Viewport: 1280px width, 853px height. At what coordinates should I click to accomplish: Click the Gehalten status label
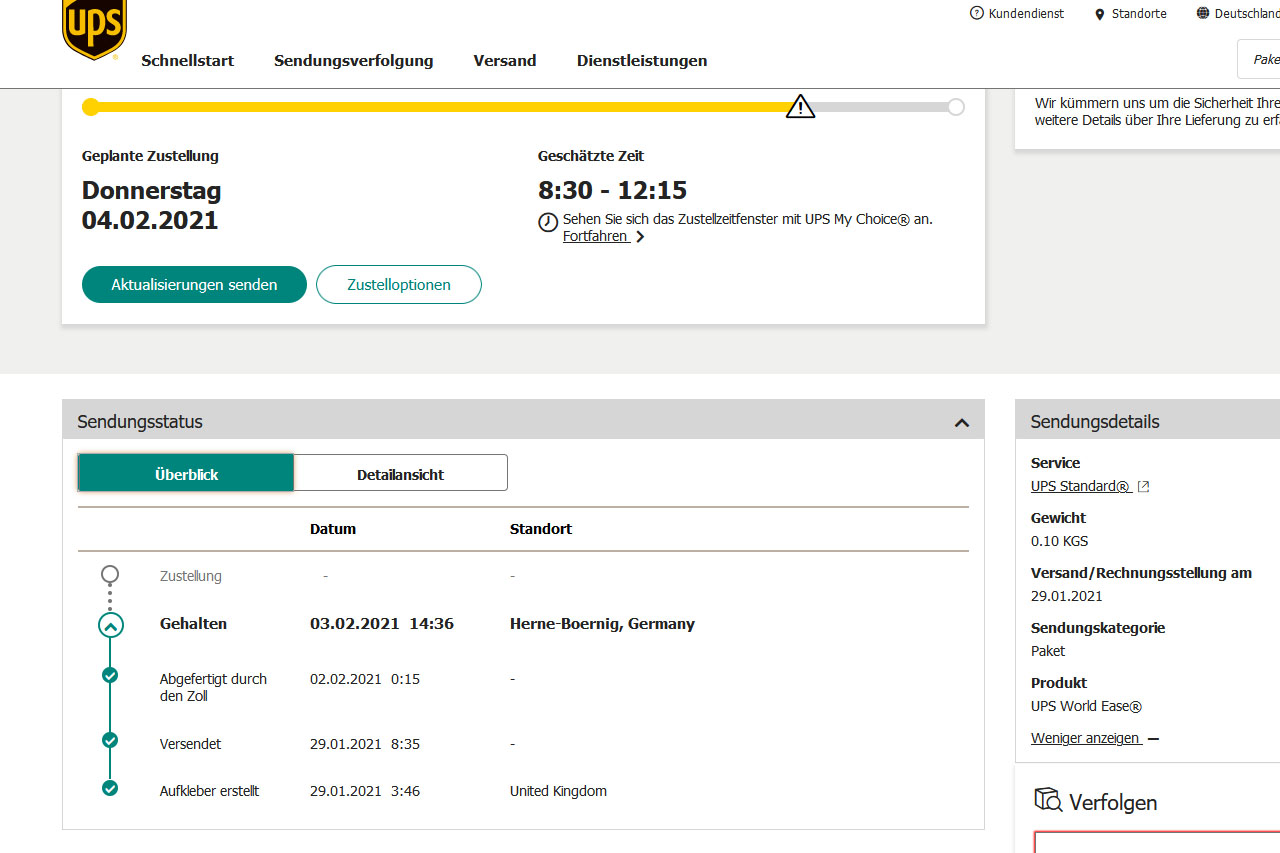(x=193, y=624)
